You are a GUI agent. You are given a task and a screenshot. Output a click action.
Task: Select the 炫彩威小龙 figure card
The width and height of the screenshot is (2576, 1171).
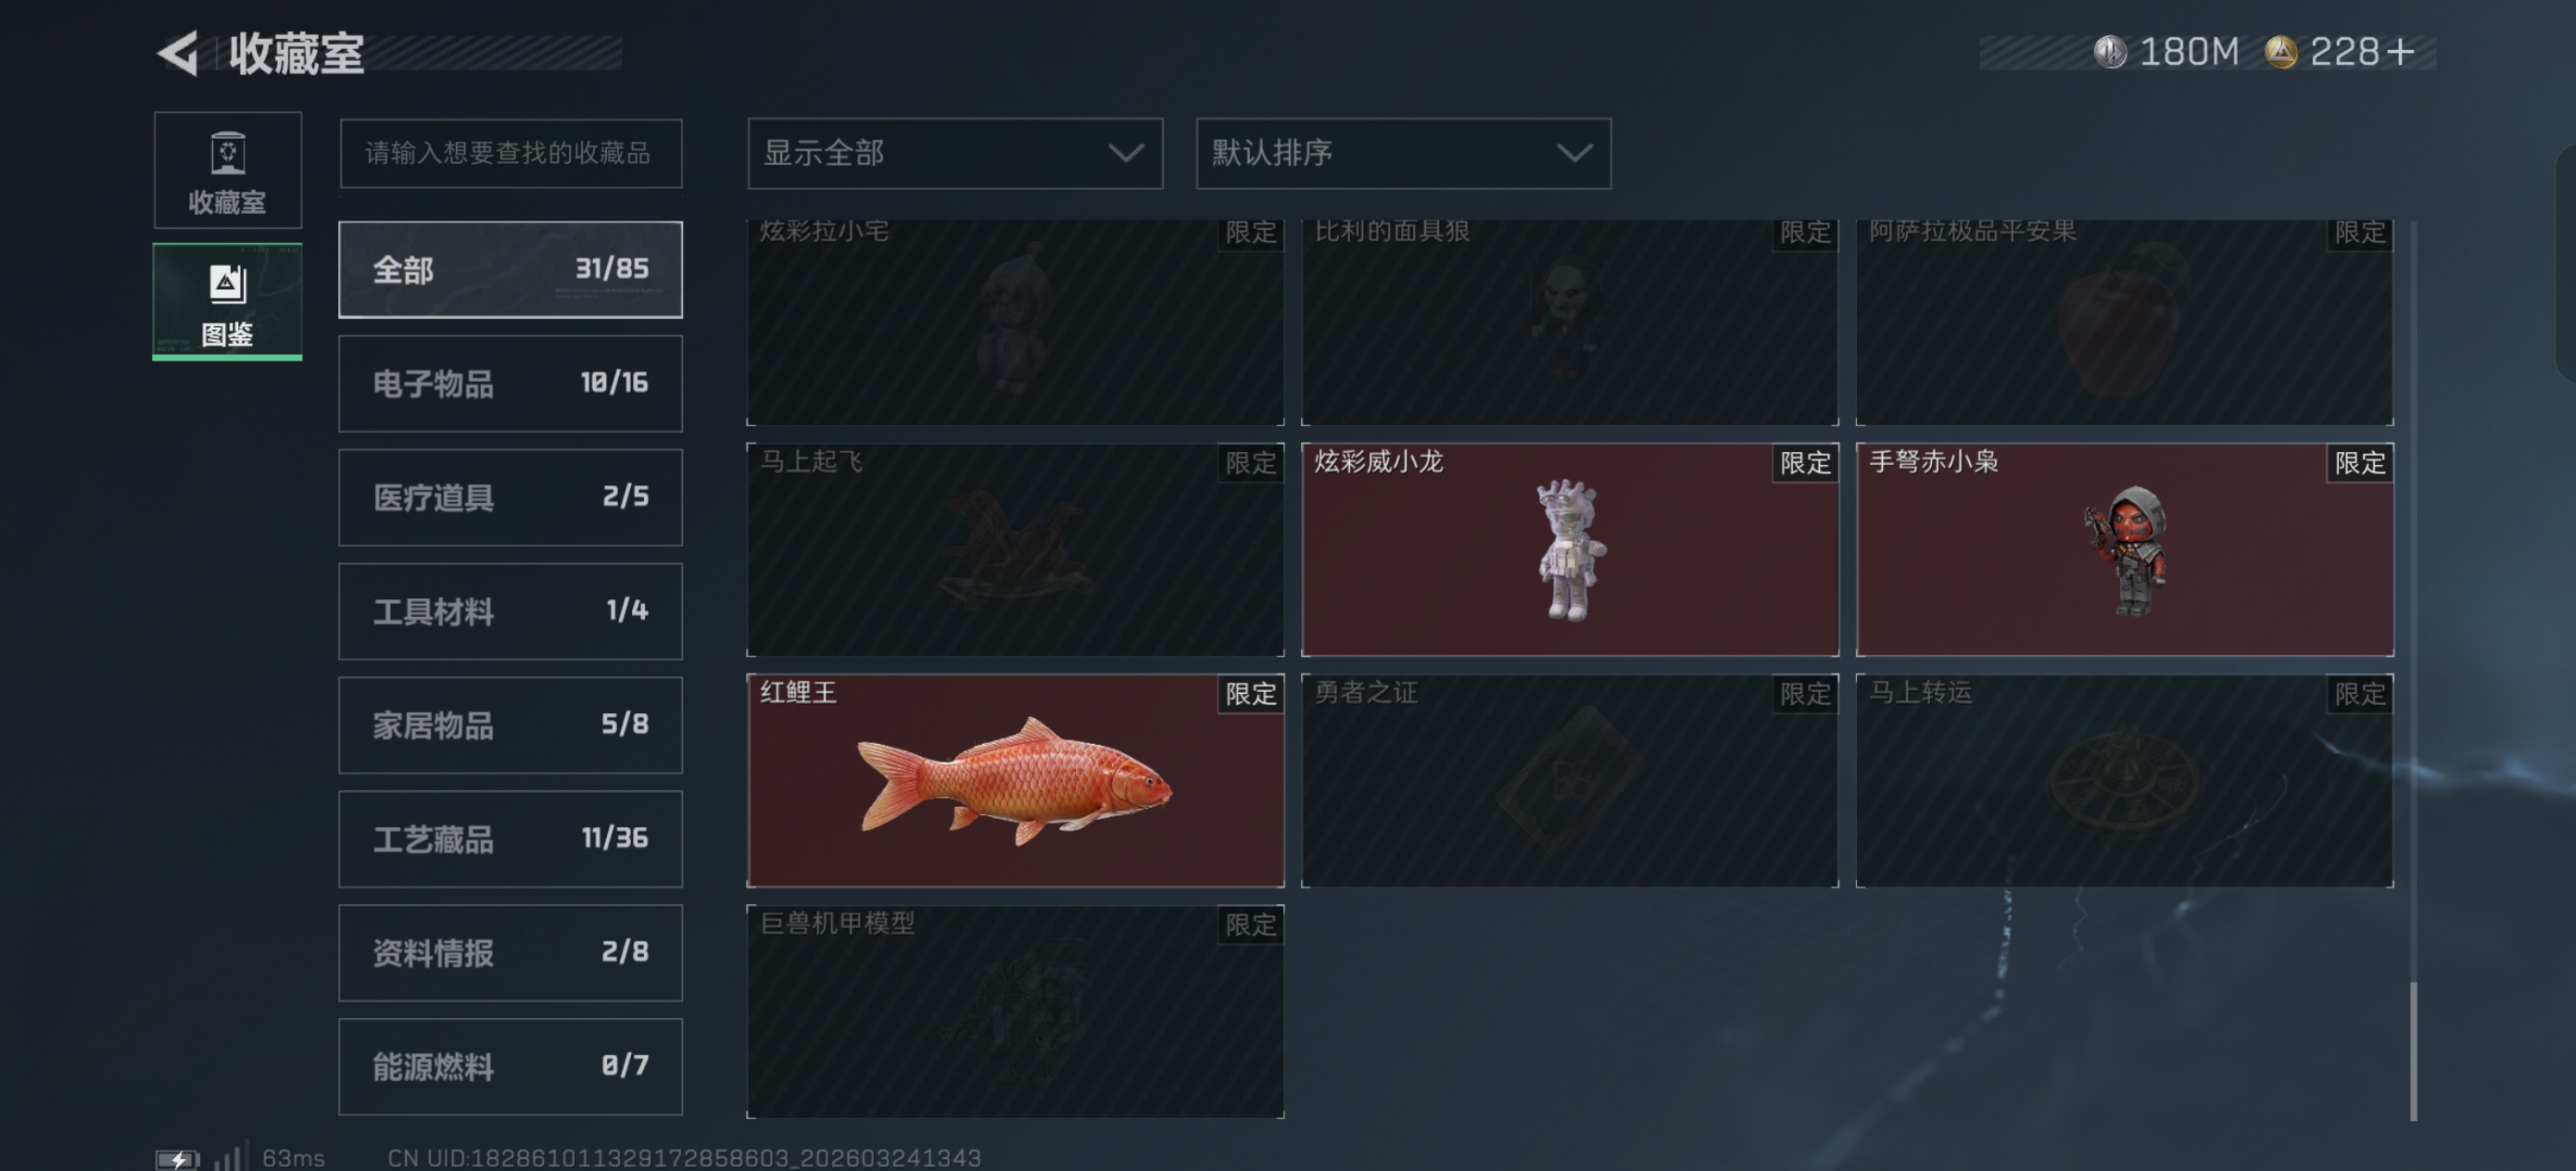1569,549
